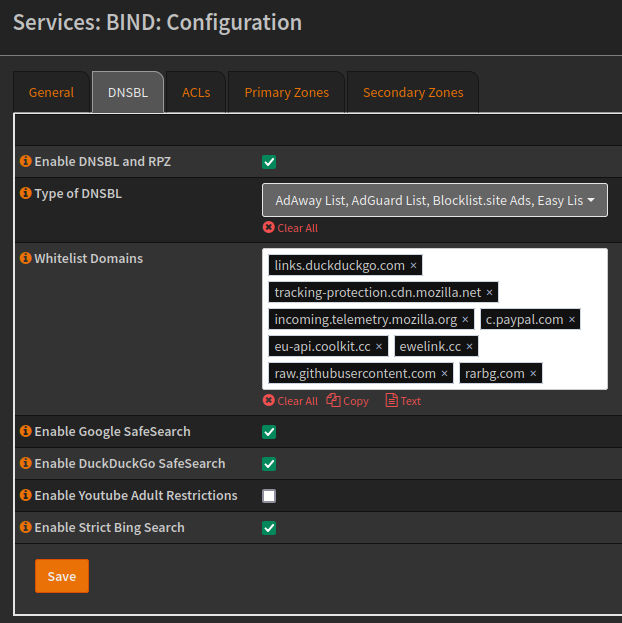Clear All whitelist domains
This screenshot has width=622, height=623.
point(291,400)
